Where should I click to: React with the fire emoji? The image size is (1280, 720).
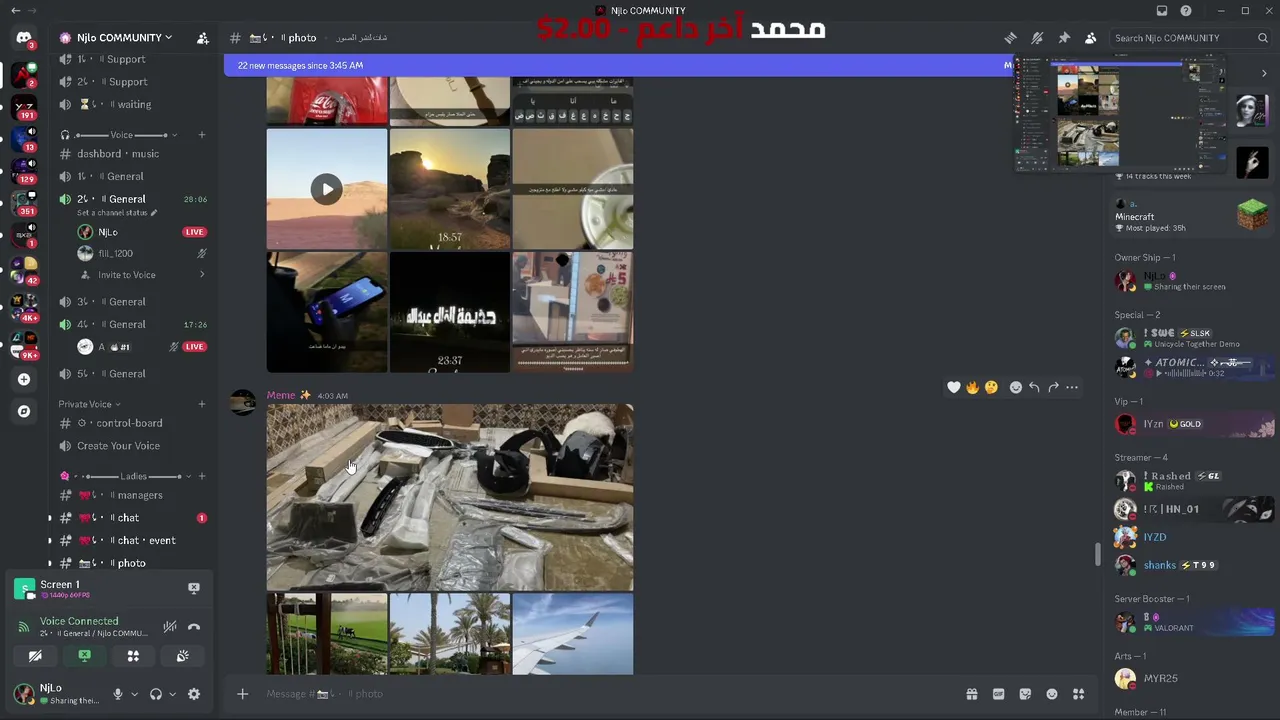click(x=972, y=387)
